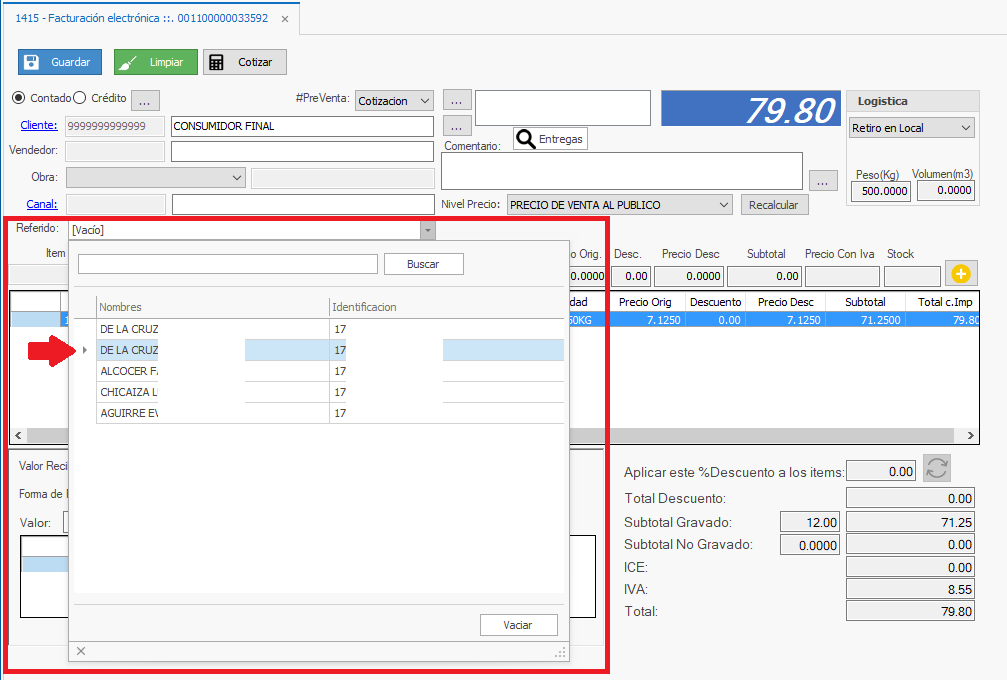Close the Referido popup with X

click(81, 651)
